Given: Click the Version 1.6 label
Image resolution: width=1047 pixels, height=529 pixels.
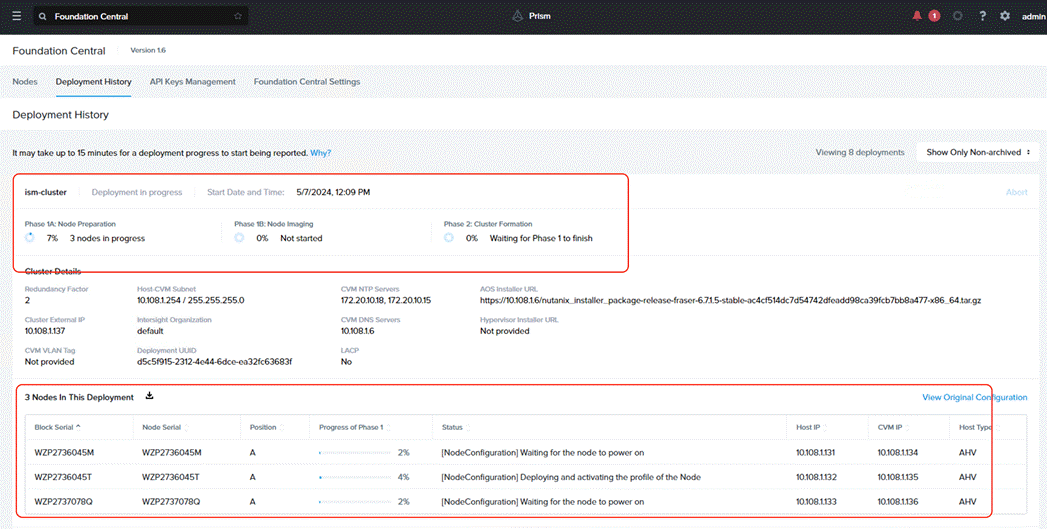Looking at the screenshot, I should [148, 50].
